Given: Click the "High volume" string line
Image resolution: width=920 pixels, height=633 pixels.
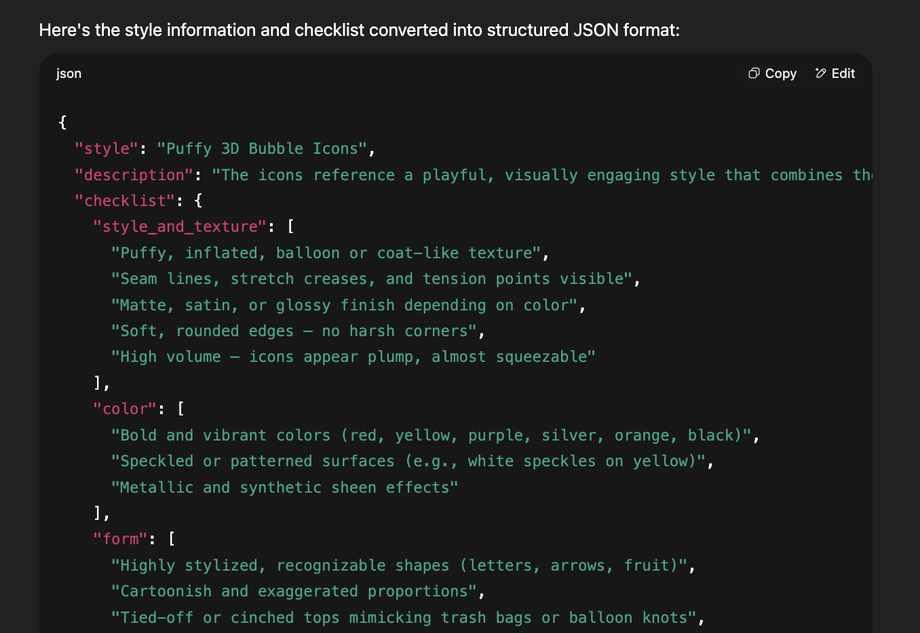Looking at the screenshot, I should coord(353,357).
